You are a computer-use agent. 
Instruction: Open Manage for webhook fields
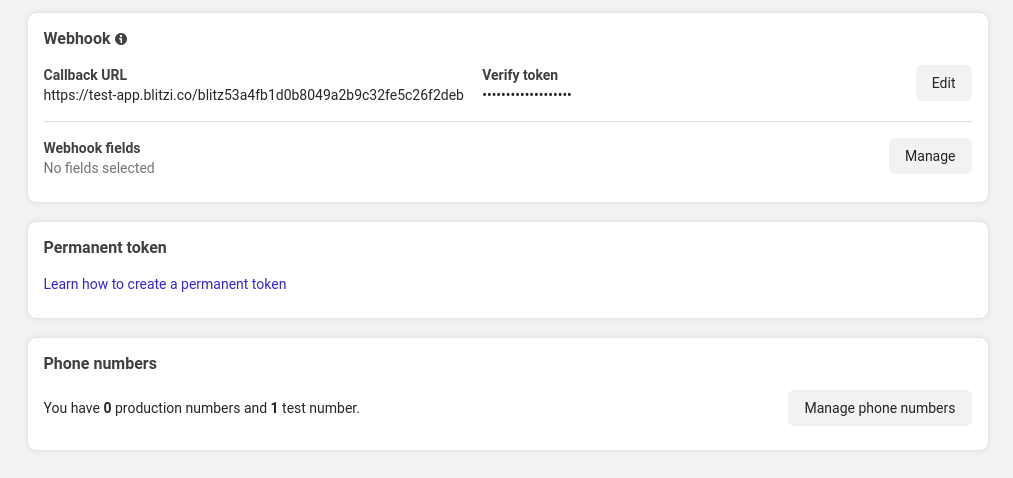[930, 156]
